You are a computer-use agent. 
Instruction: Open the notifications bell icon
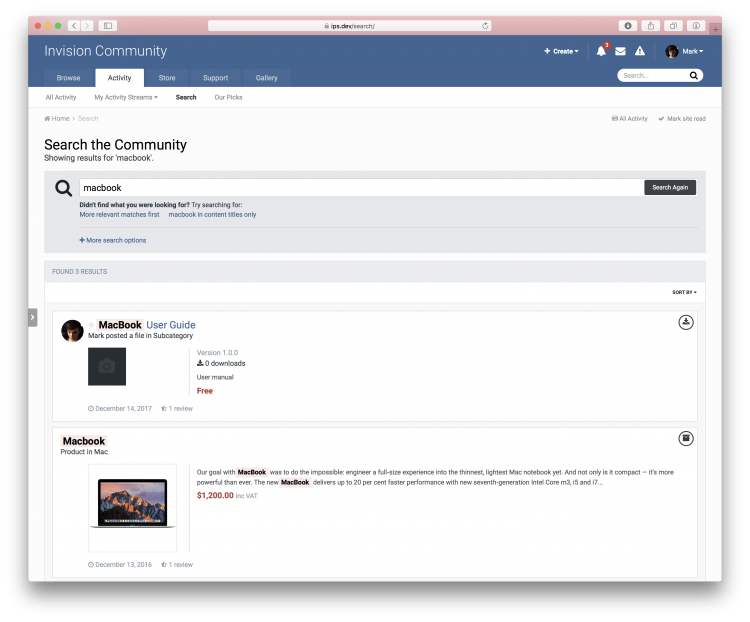[601, 51]
